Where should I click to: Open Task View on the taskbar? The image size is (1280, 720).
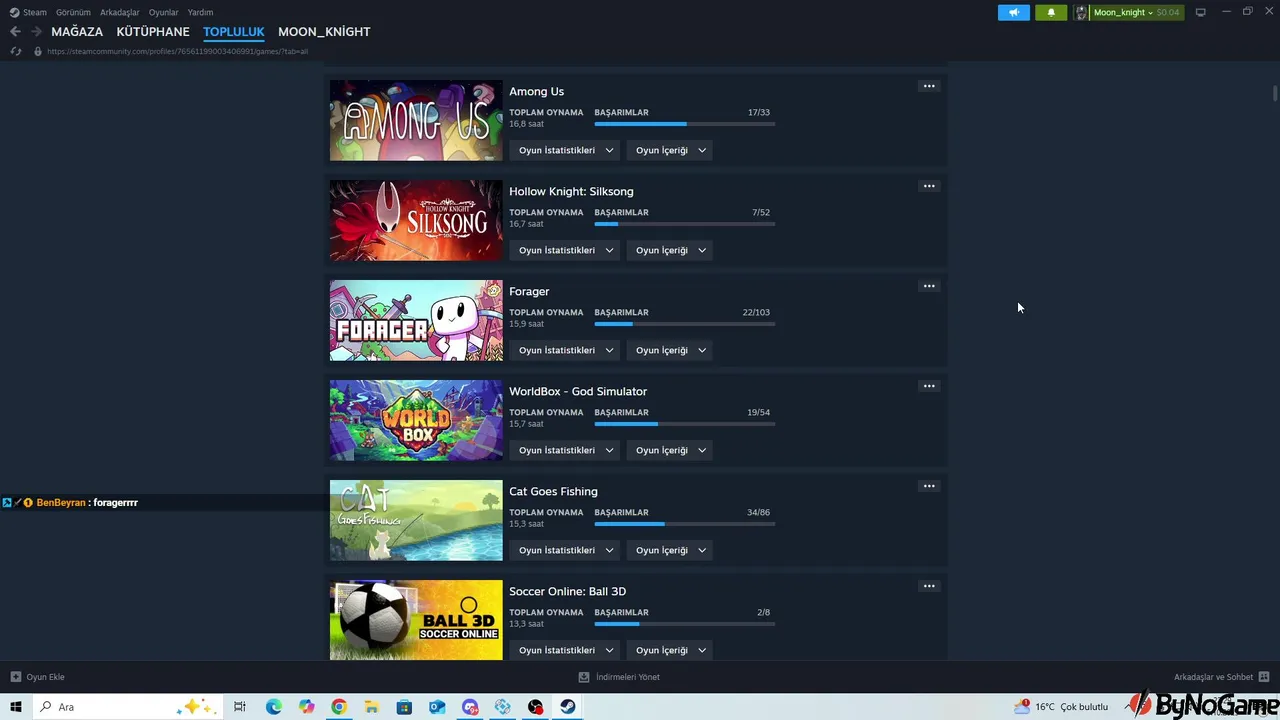coord(240,707)
